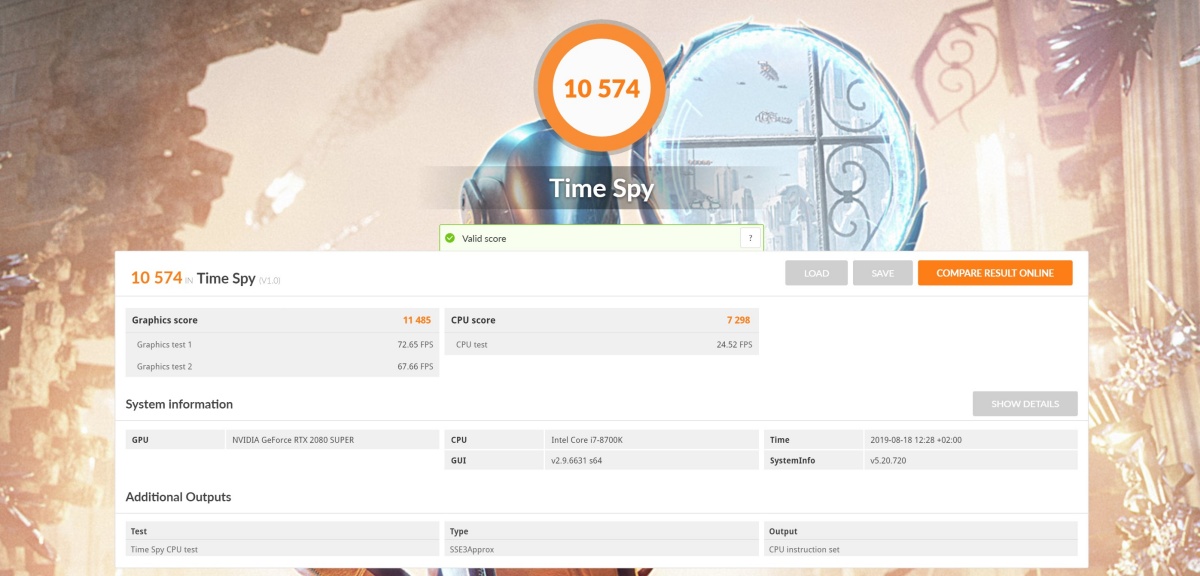Select the "Graphics score" heading
This screenshot has height=576, width=1200.
click(165, 320)
